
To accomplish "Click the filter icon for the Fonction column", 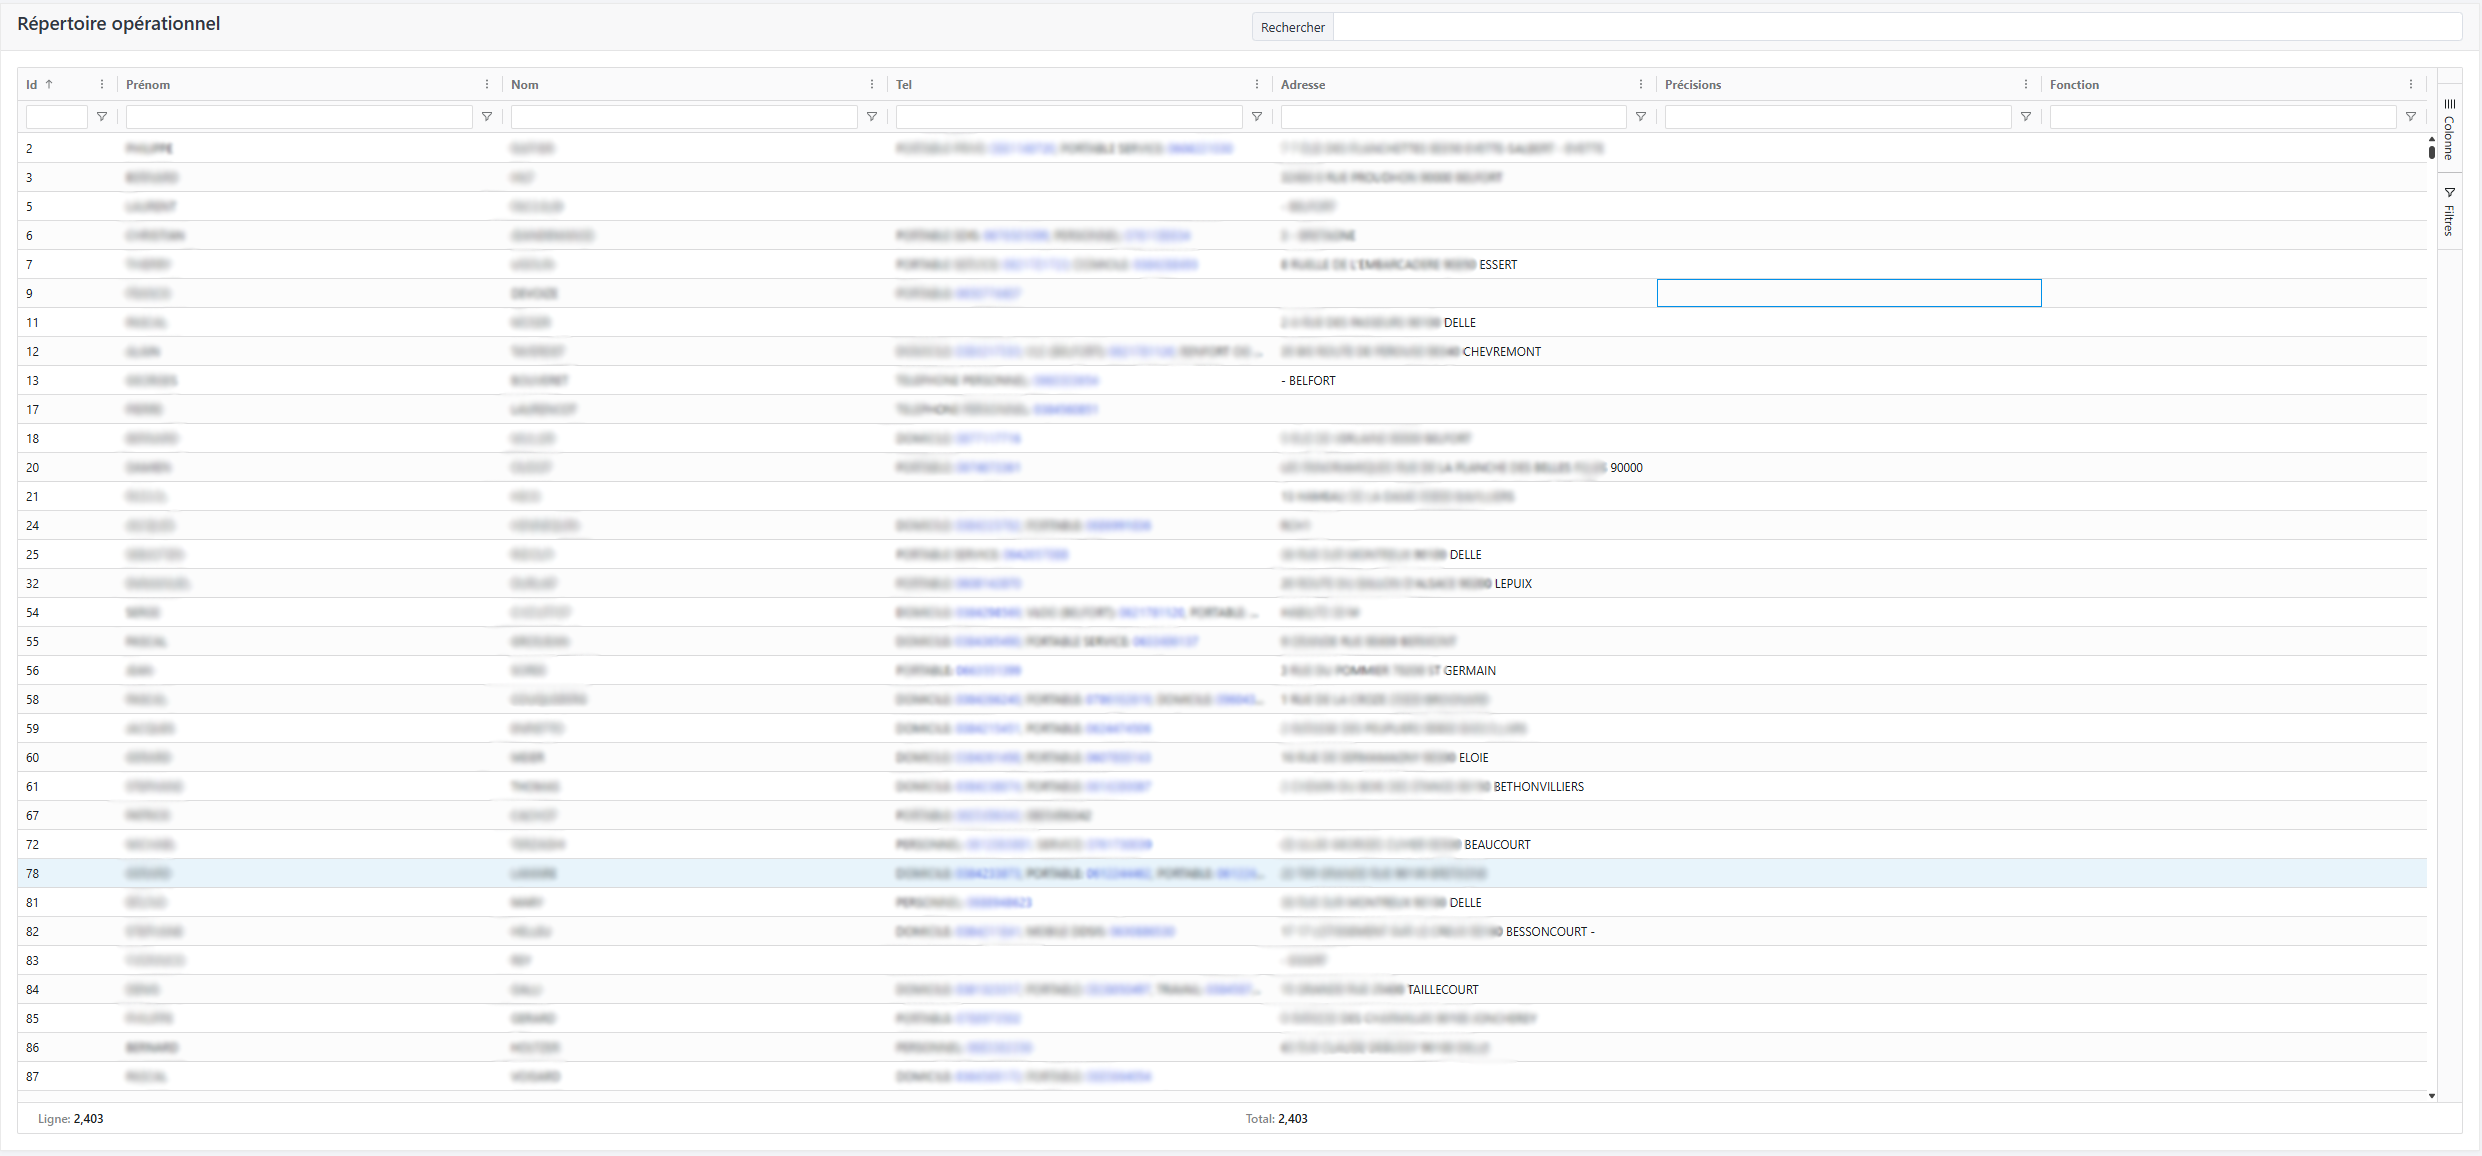I will 2411,117.
